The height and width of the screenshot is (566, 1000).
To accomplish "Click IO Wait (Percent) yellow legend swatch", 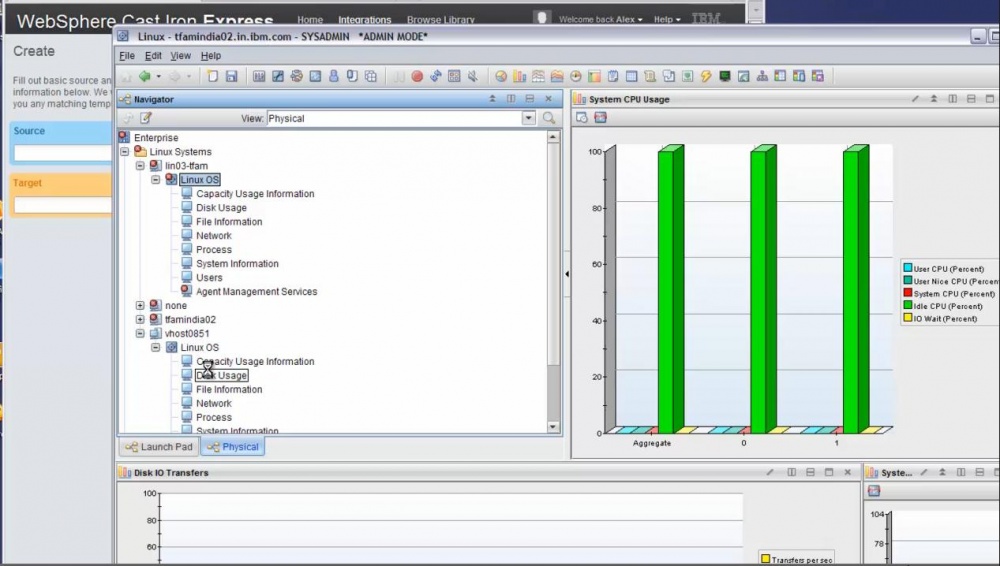I will click(908, 318).
